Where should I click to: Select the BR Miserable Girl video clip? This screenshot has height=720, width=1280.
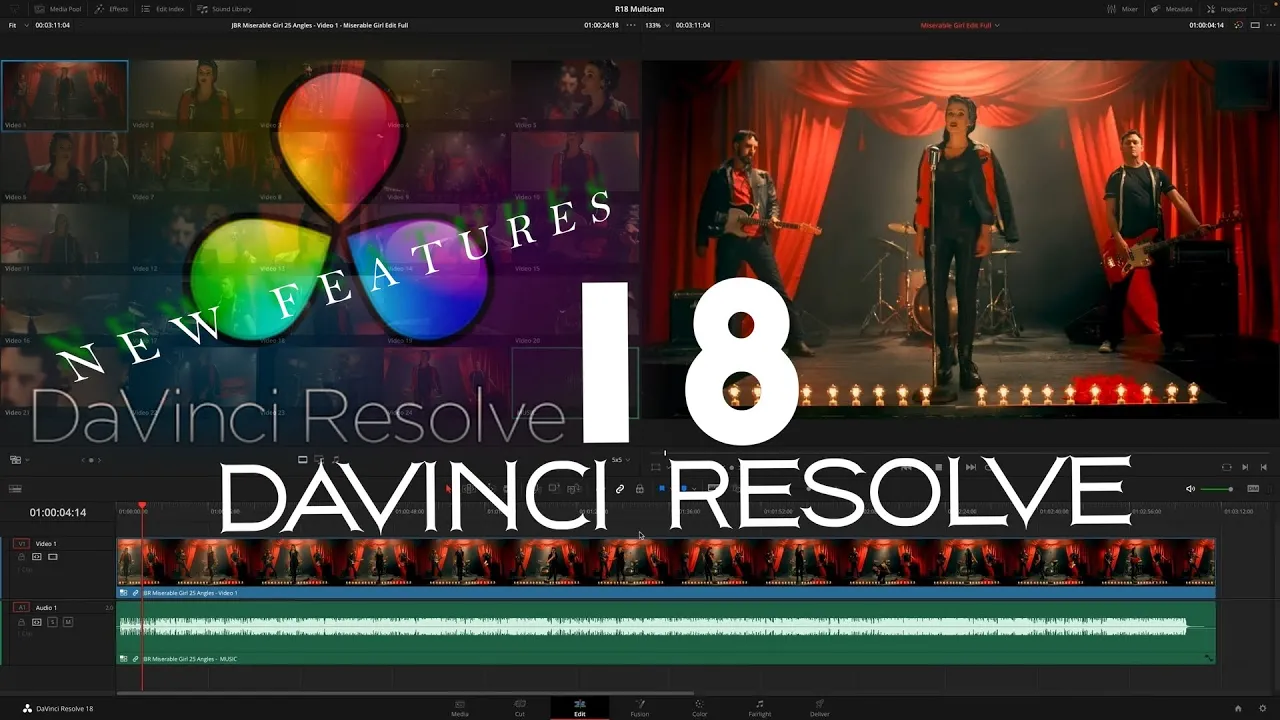click(x=666, y=567)
